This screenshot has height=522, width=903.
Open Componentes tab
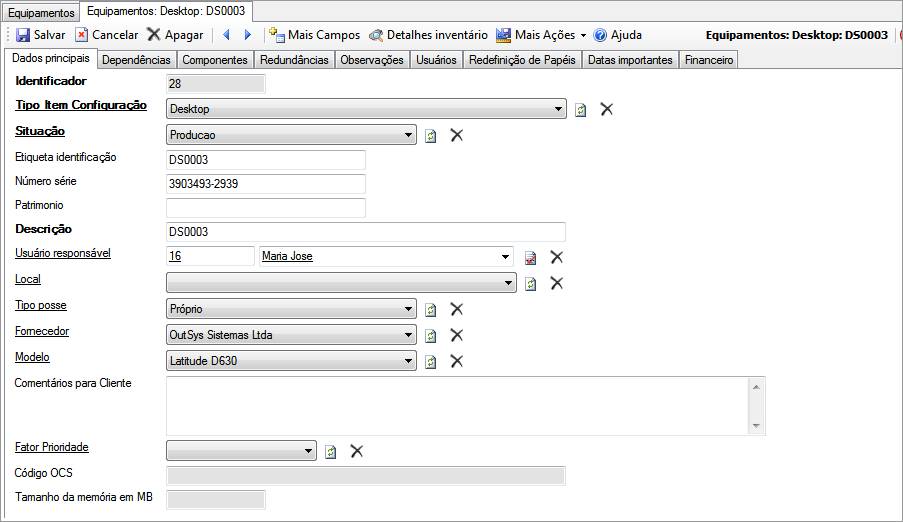pos(215,60)
